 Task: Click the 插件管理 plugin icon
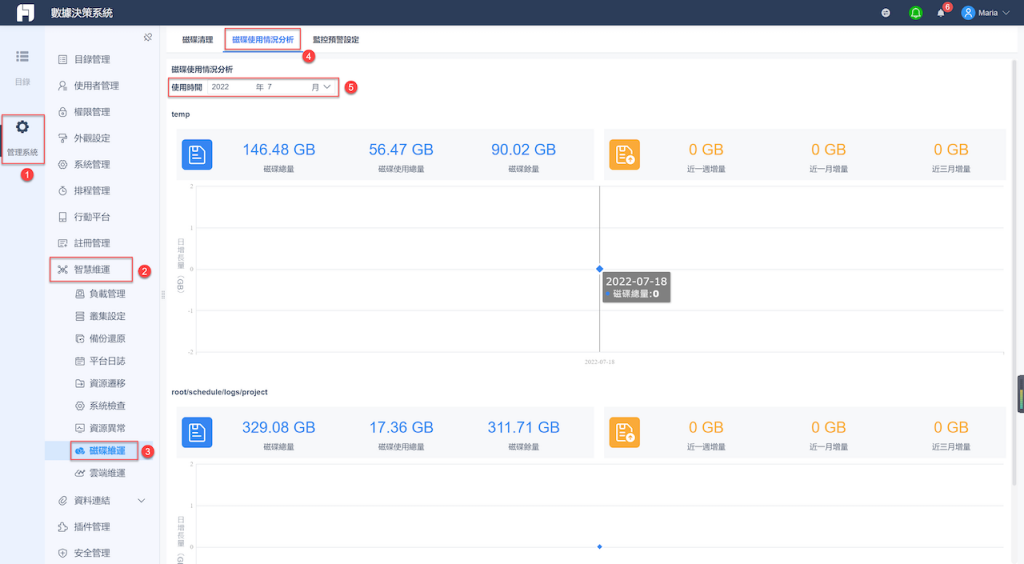point(63,527)
